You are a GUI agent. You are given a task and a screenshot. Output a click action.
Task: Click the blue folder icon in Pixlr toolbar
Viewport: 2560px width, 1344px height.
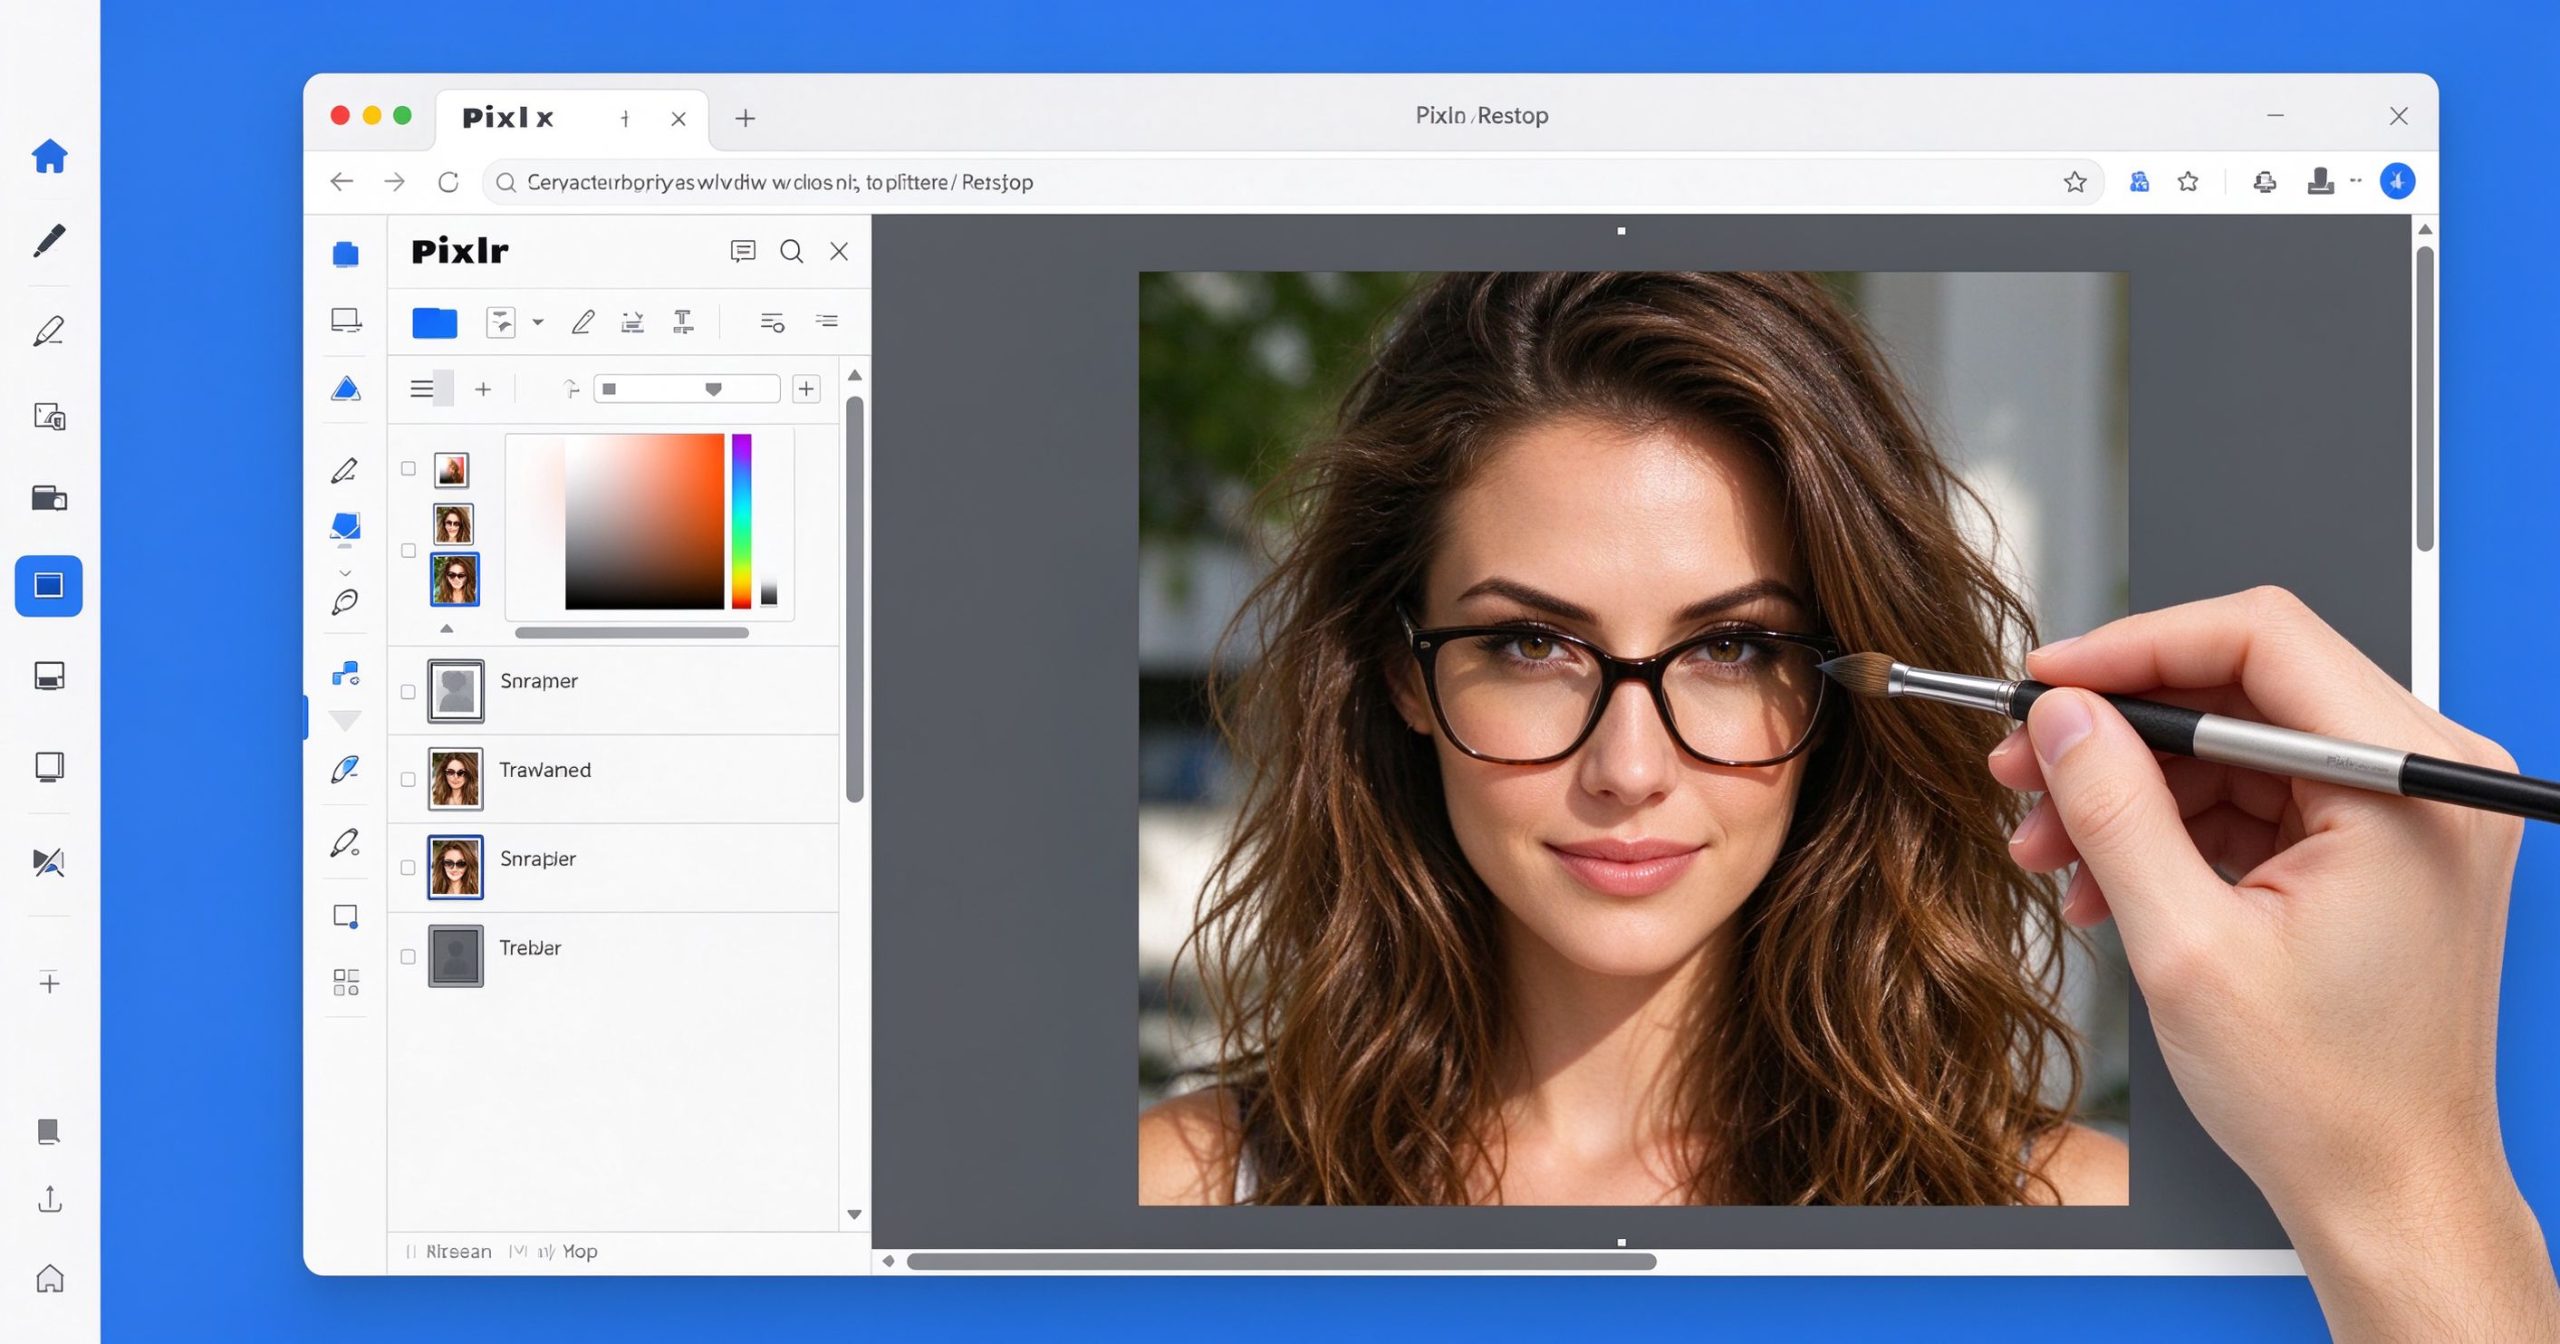[434, 323]
